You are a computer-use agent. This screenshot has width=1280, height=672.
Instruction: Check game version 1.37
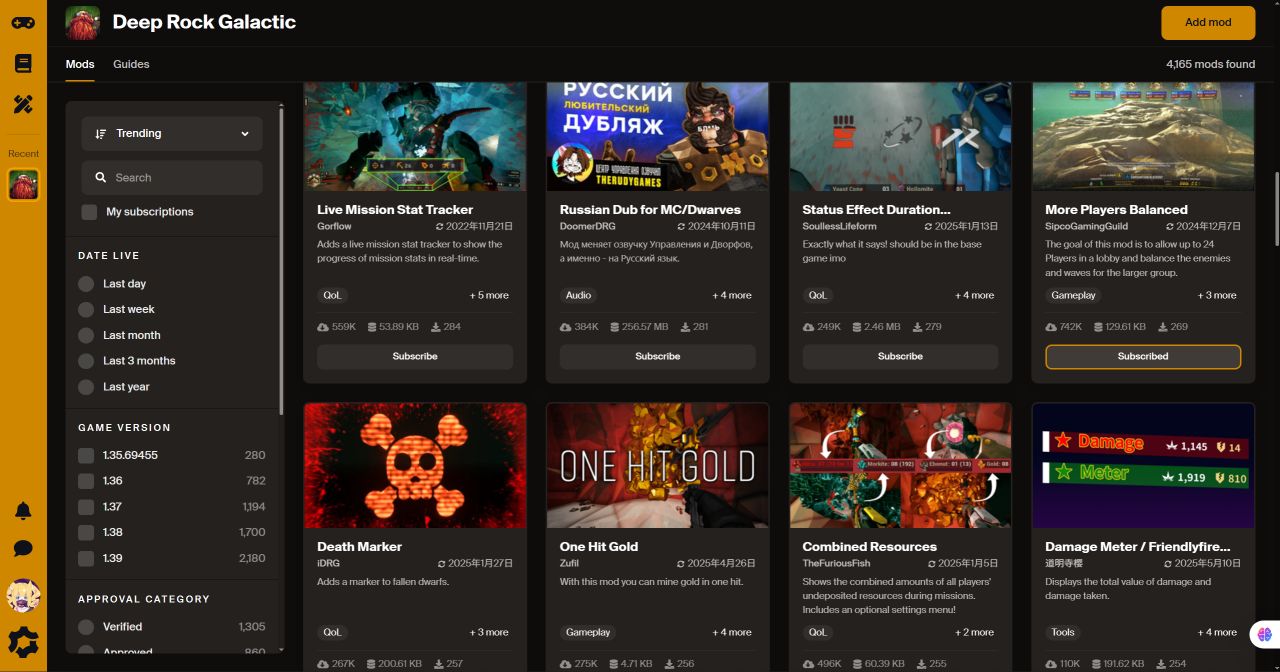click(x=86, y=507)
